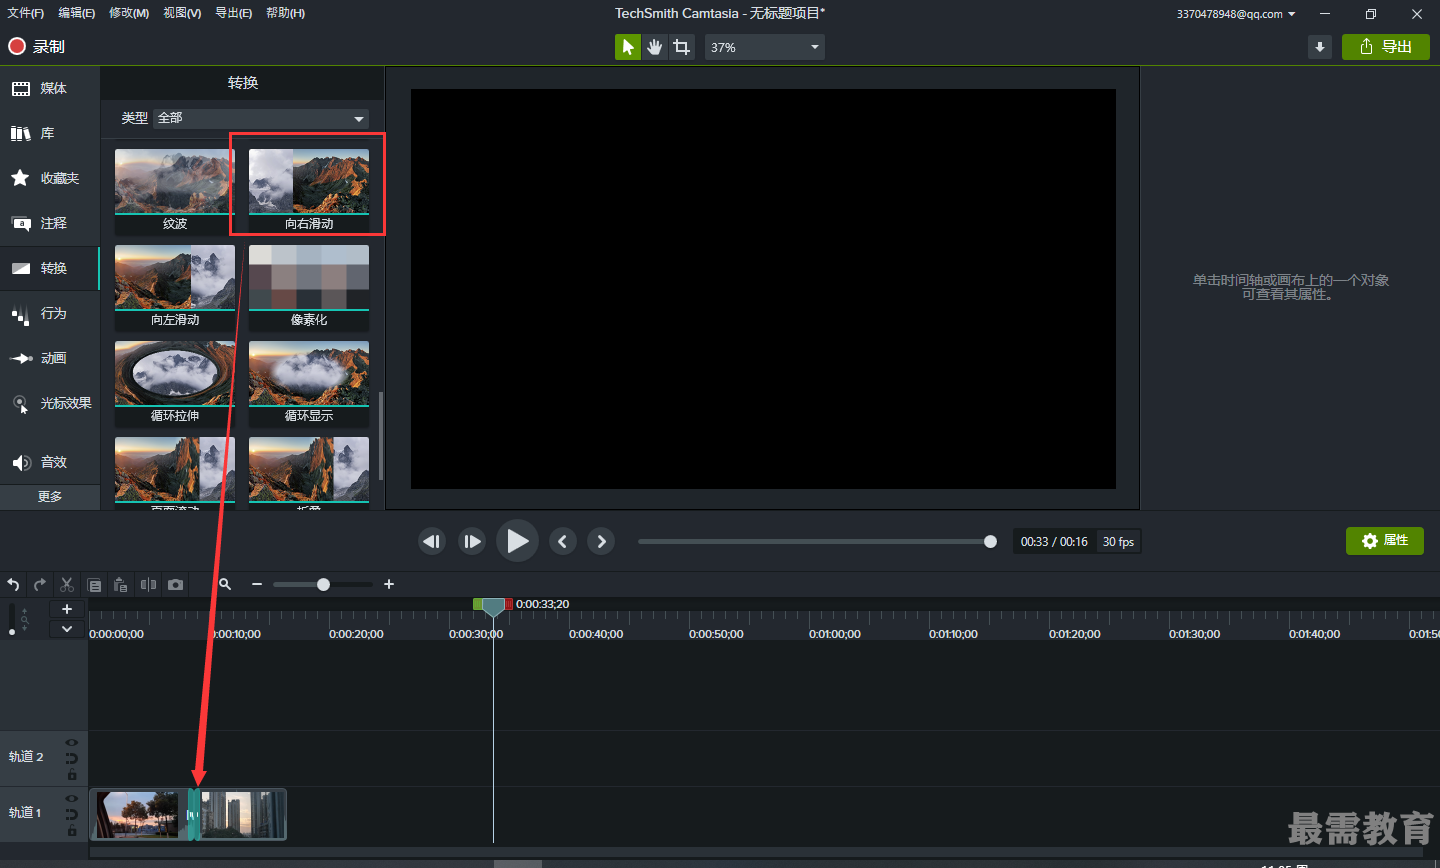Screen dimensions: 1440x868
Task: Toggle the lock on 轨道 2
Action: click(x=72, y=774)
